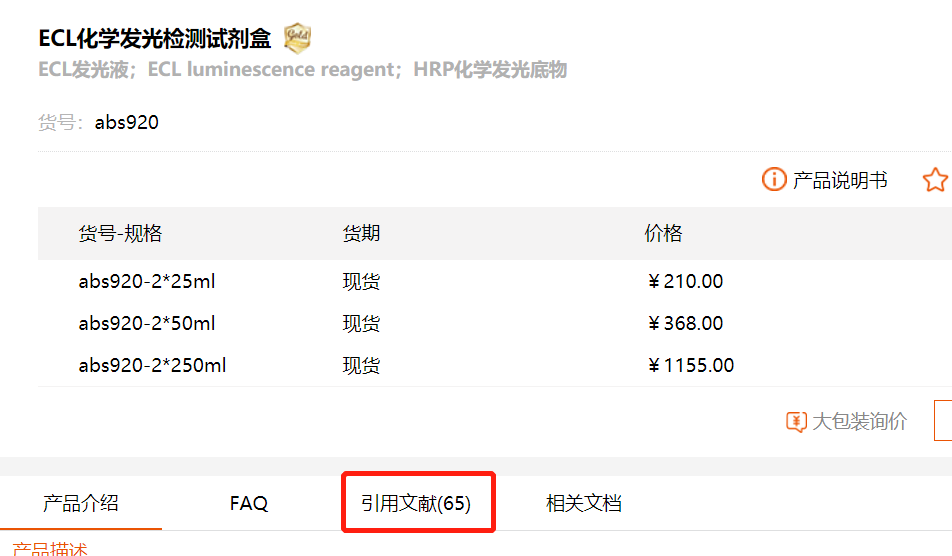Go to the 相关文档 tab
The width and height of the screenshot is (952, 556).
coord(584,503)
